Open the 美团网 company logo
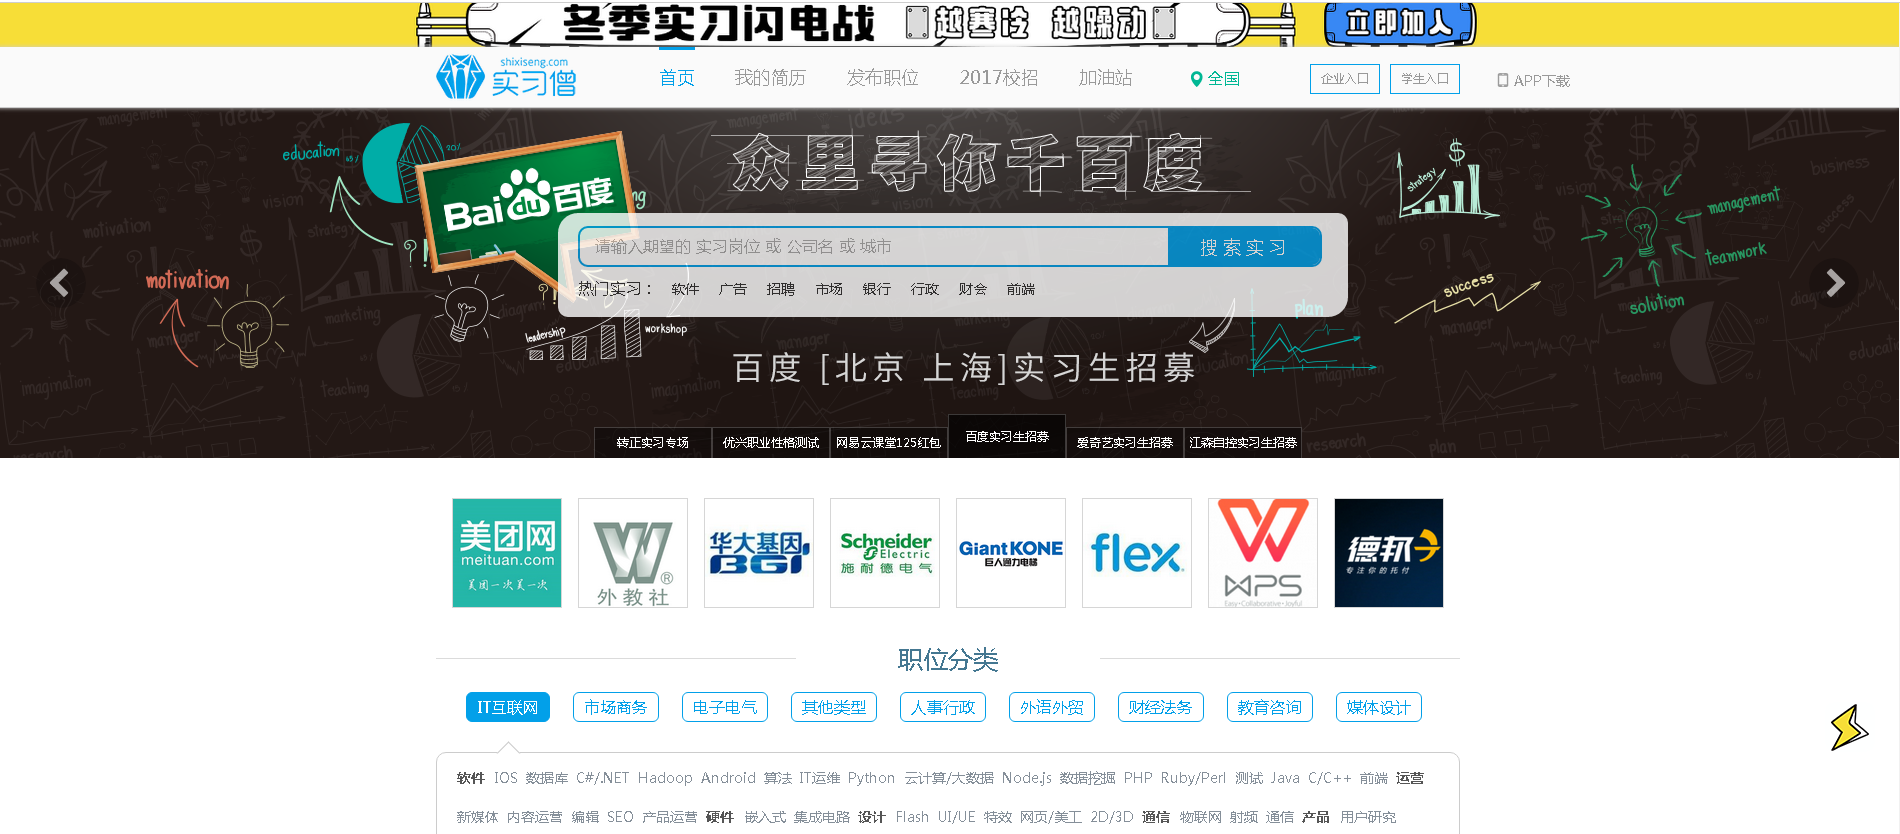 click(x=507, y=553)
